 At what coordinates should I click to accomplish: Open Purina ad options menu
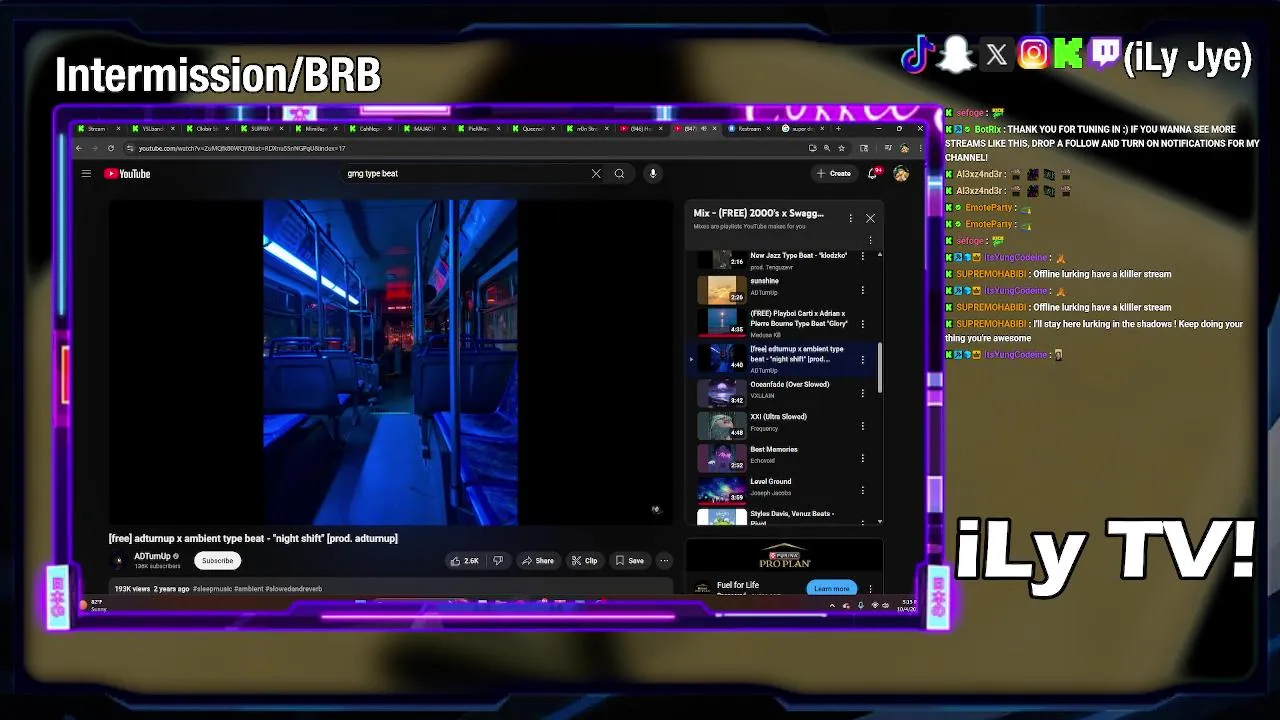click(x=870, y=588)
